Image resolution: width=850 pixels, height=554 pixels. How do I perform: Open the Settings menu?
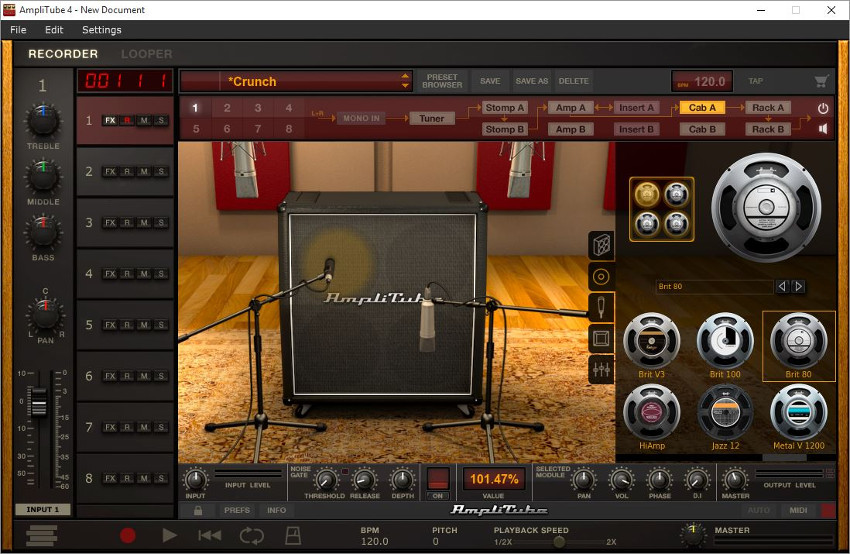pos(101,30)
